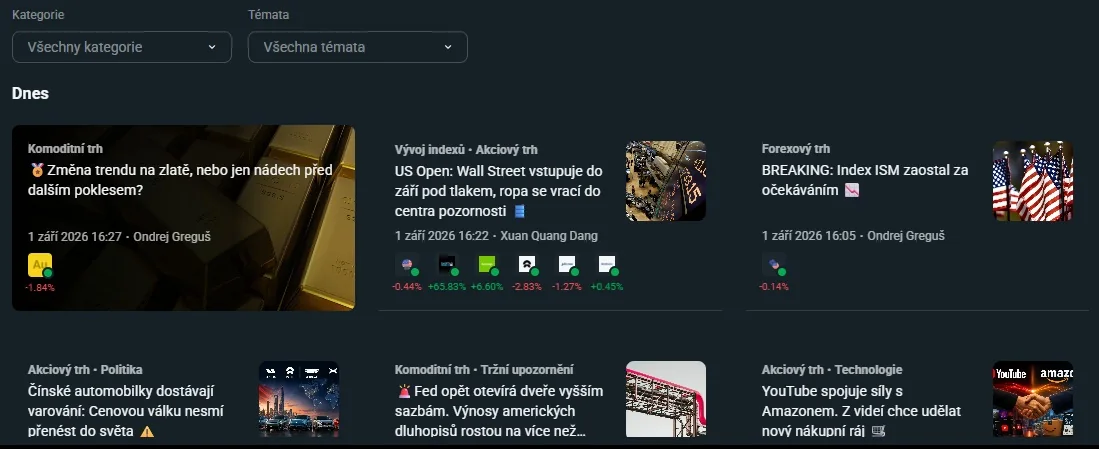Open BREAKING Index ISM article headline
This screenshot has width=1099, height=449.
pos(865,180)
